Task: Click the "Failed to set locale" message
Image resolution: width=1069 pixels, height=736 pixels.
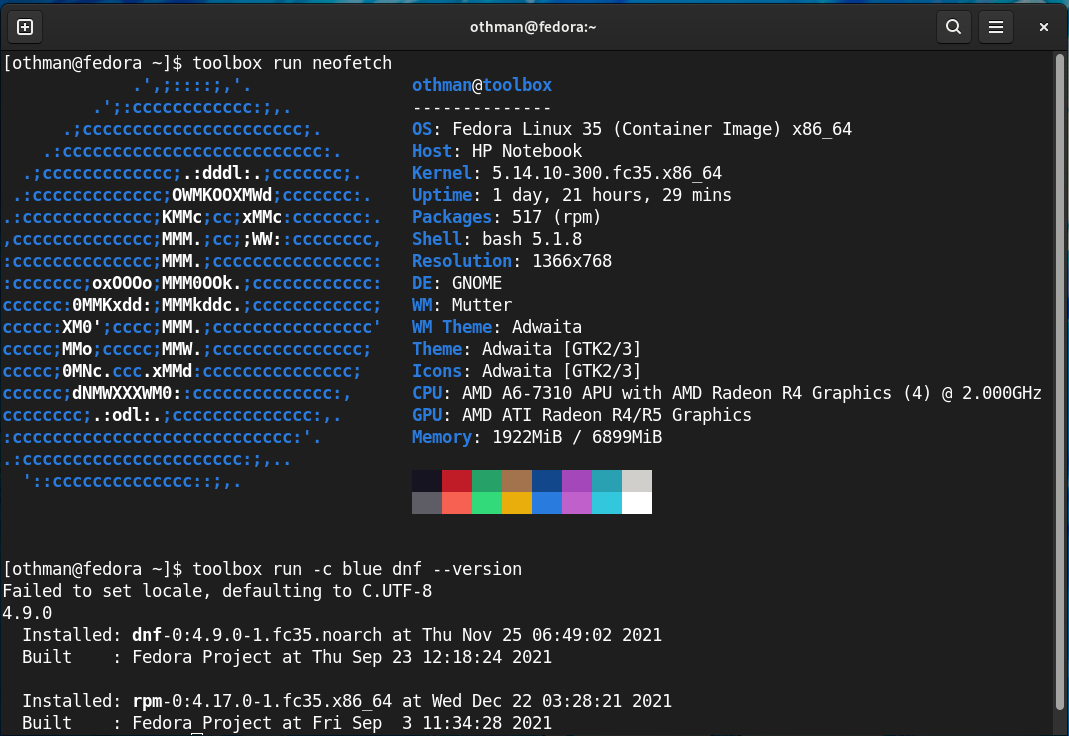Action: point(217,591)
